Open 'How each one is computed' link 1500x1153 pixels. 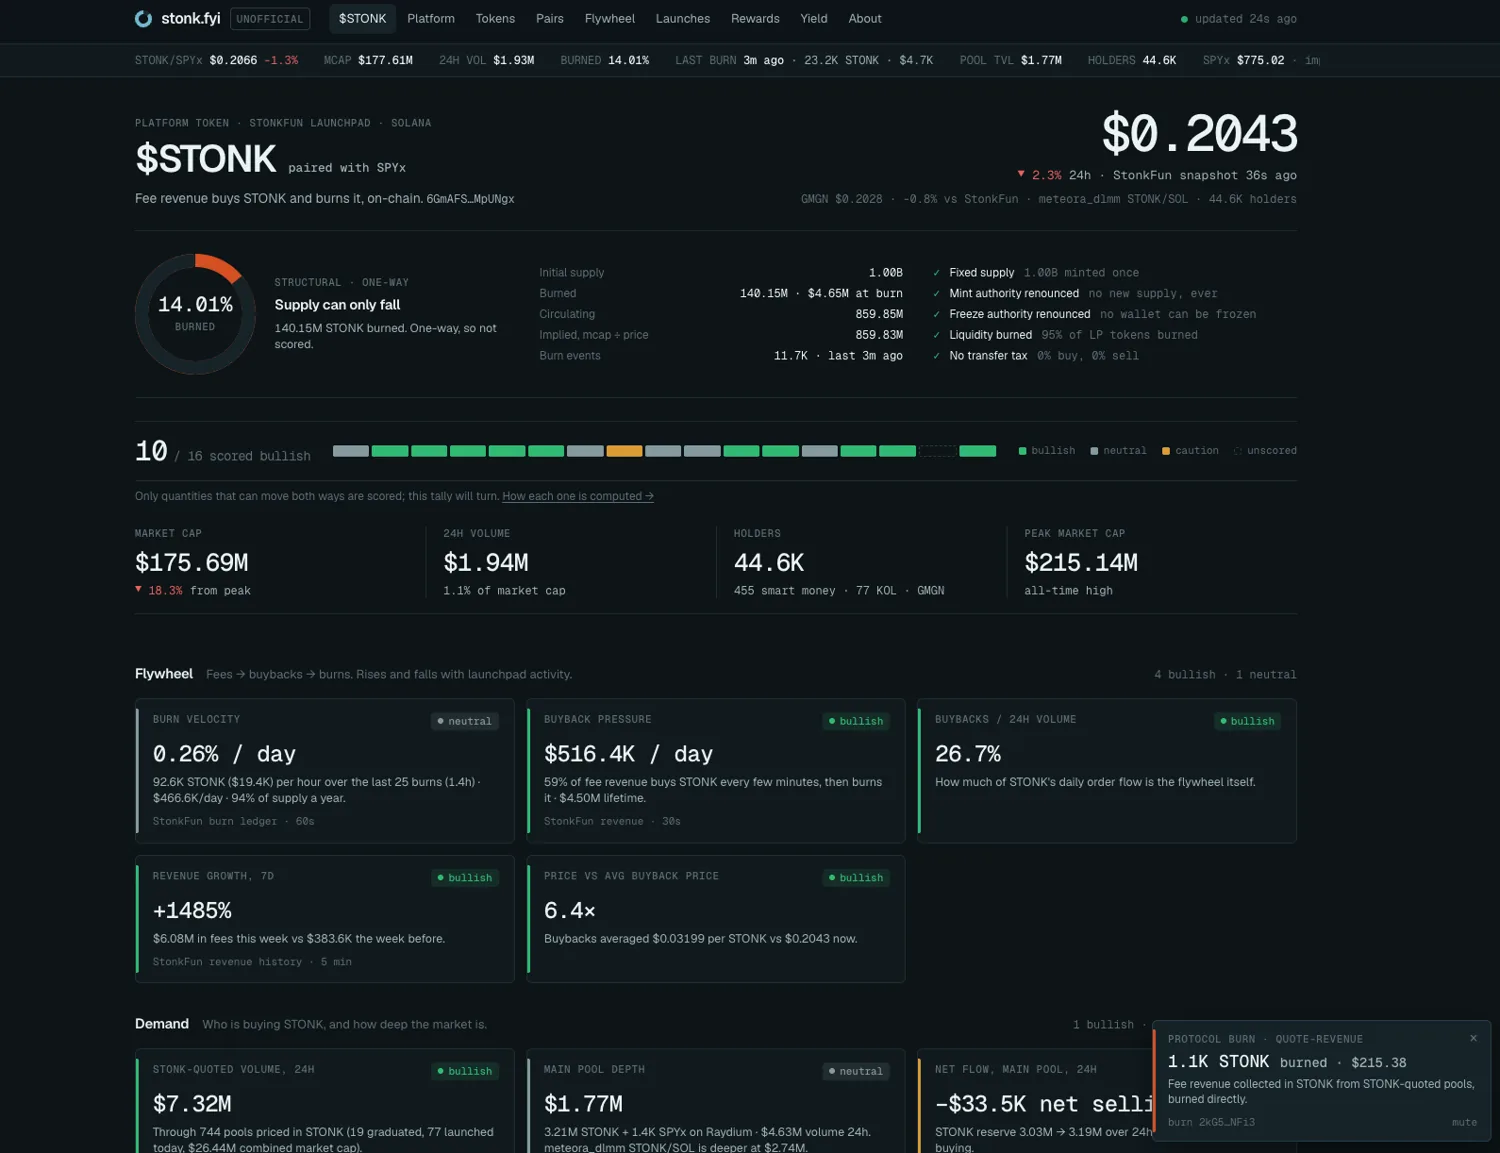(x=578, y=496)
